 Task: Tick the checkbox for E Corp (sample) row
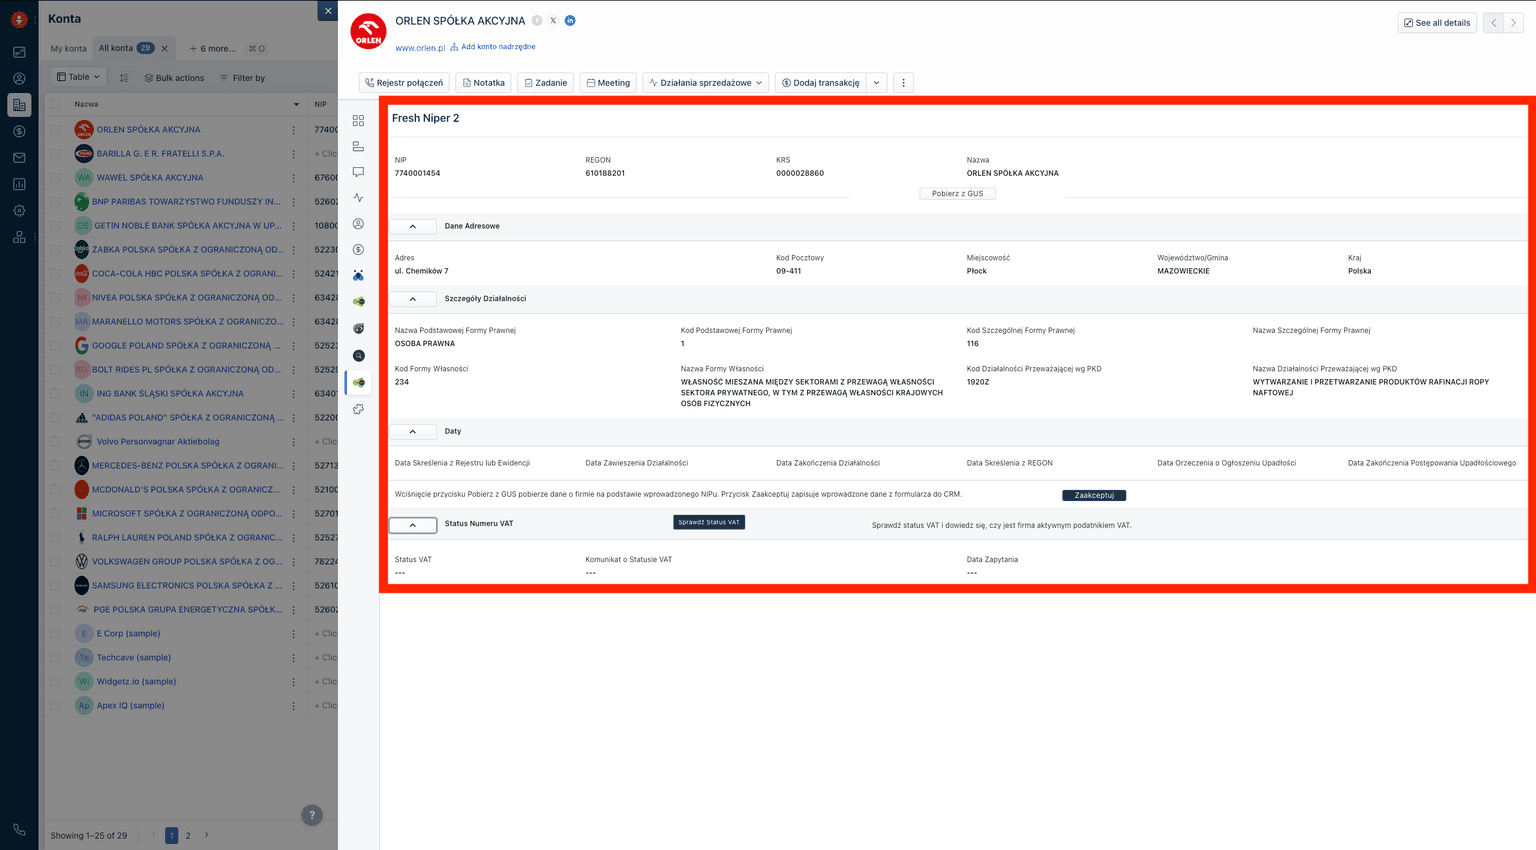pyautogui.click(x=56, y=633)
